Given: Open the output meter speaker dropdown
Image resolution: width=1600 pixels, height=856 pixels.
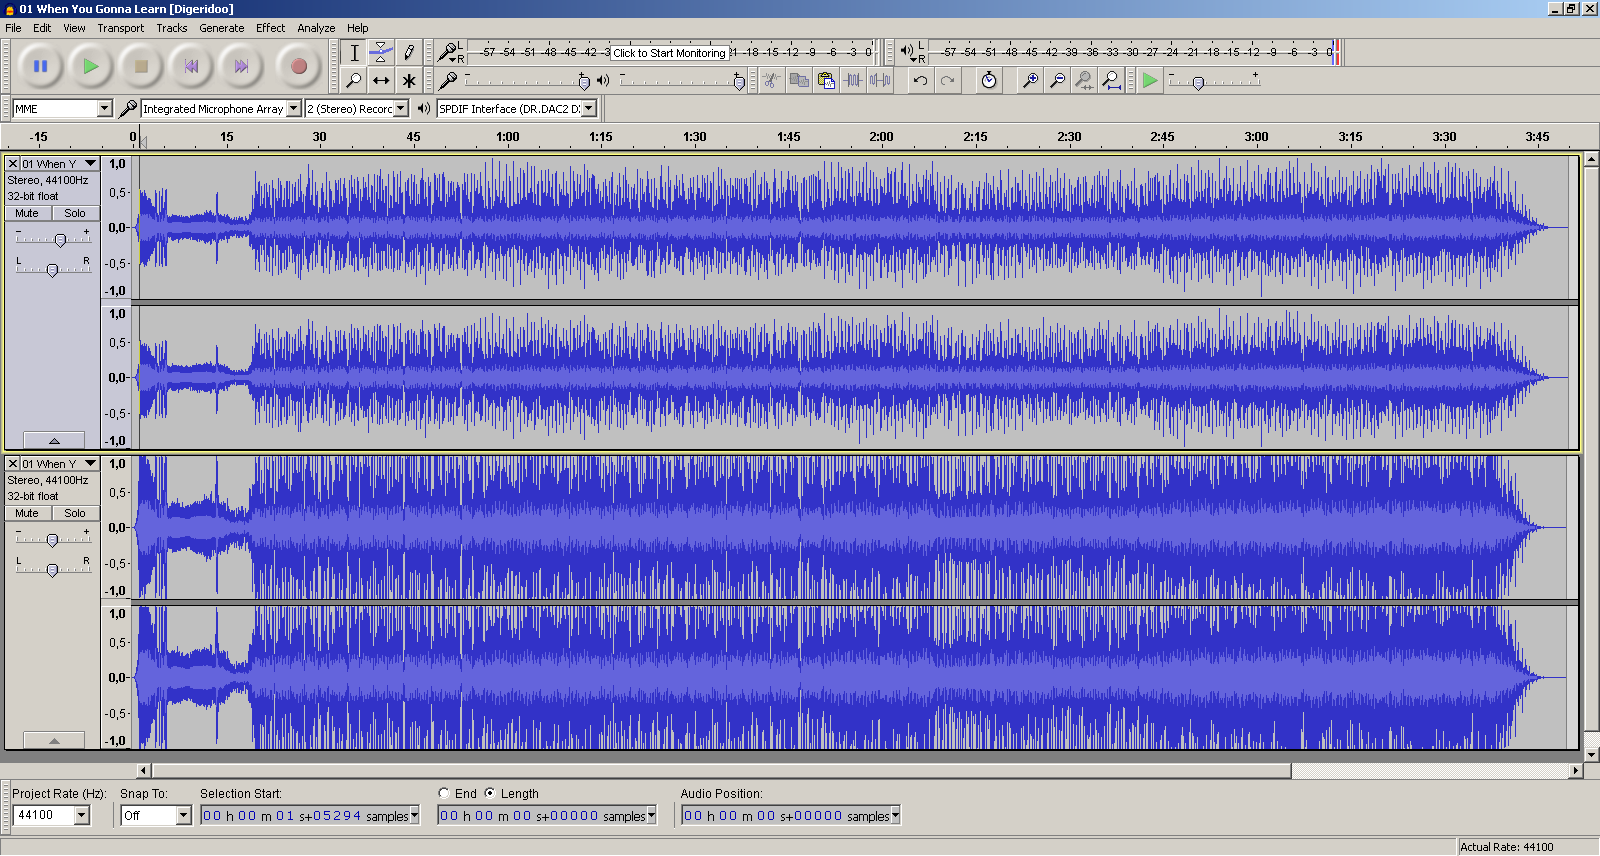Looking at the screenshot, I should (911, 51).
